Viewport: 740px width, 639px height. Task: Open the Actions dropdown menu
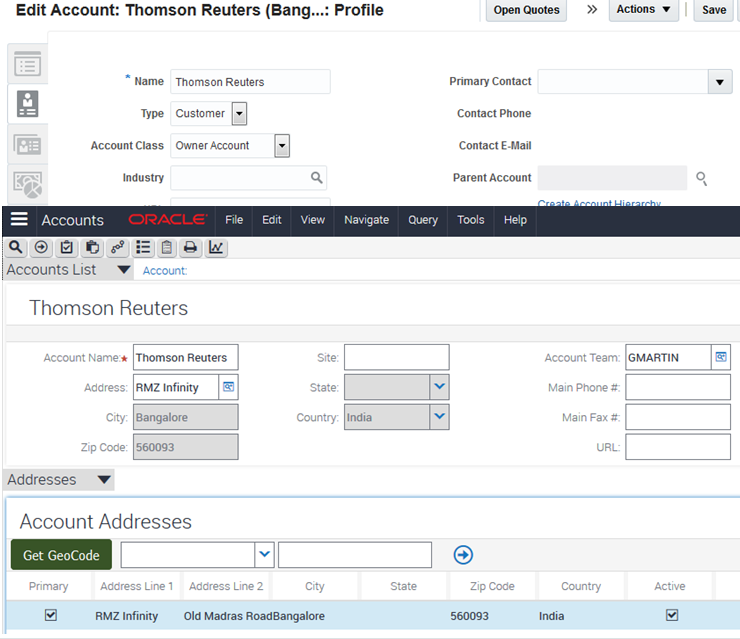pos(643,9)
